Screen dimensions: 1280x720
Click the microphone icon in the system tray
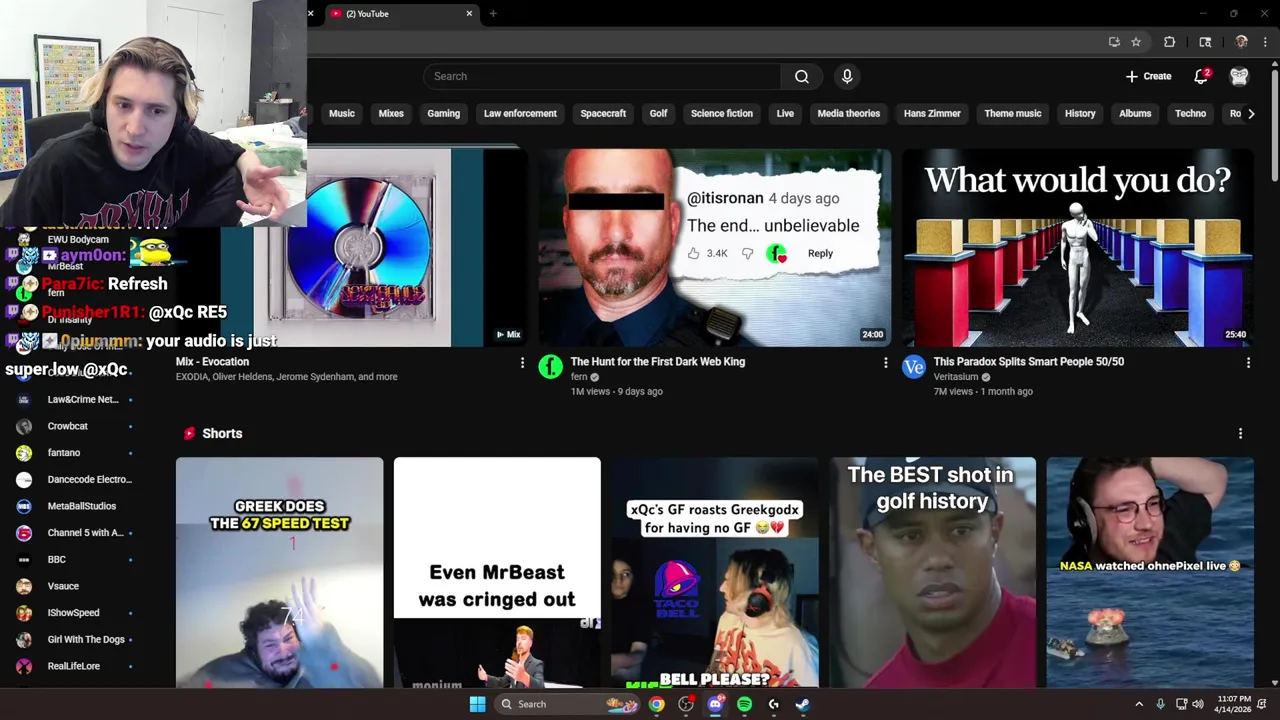1160,704
